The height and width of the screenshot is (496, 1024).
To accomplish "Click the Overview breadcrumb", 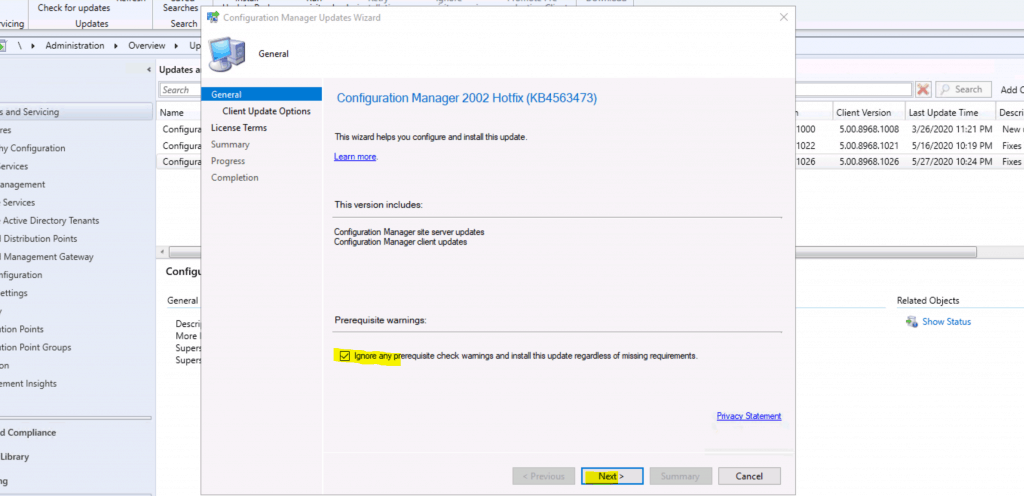I will coord(147,46).
